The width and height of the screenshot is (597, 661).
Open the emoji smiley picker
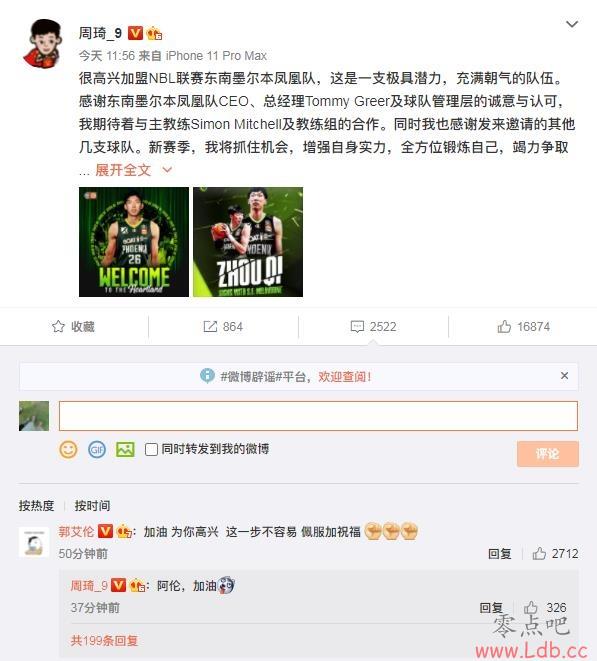[68, 449]
